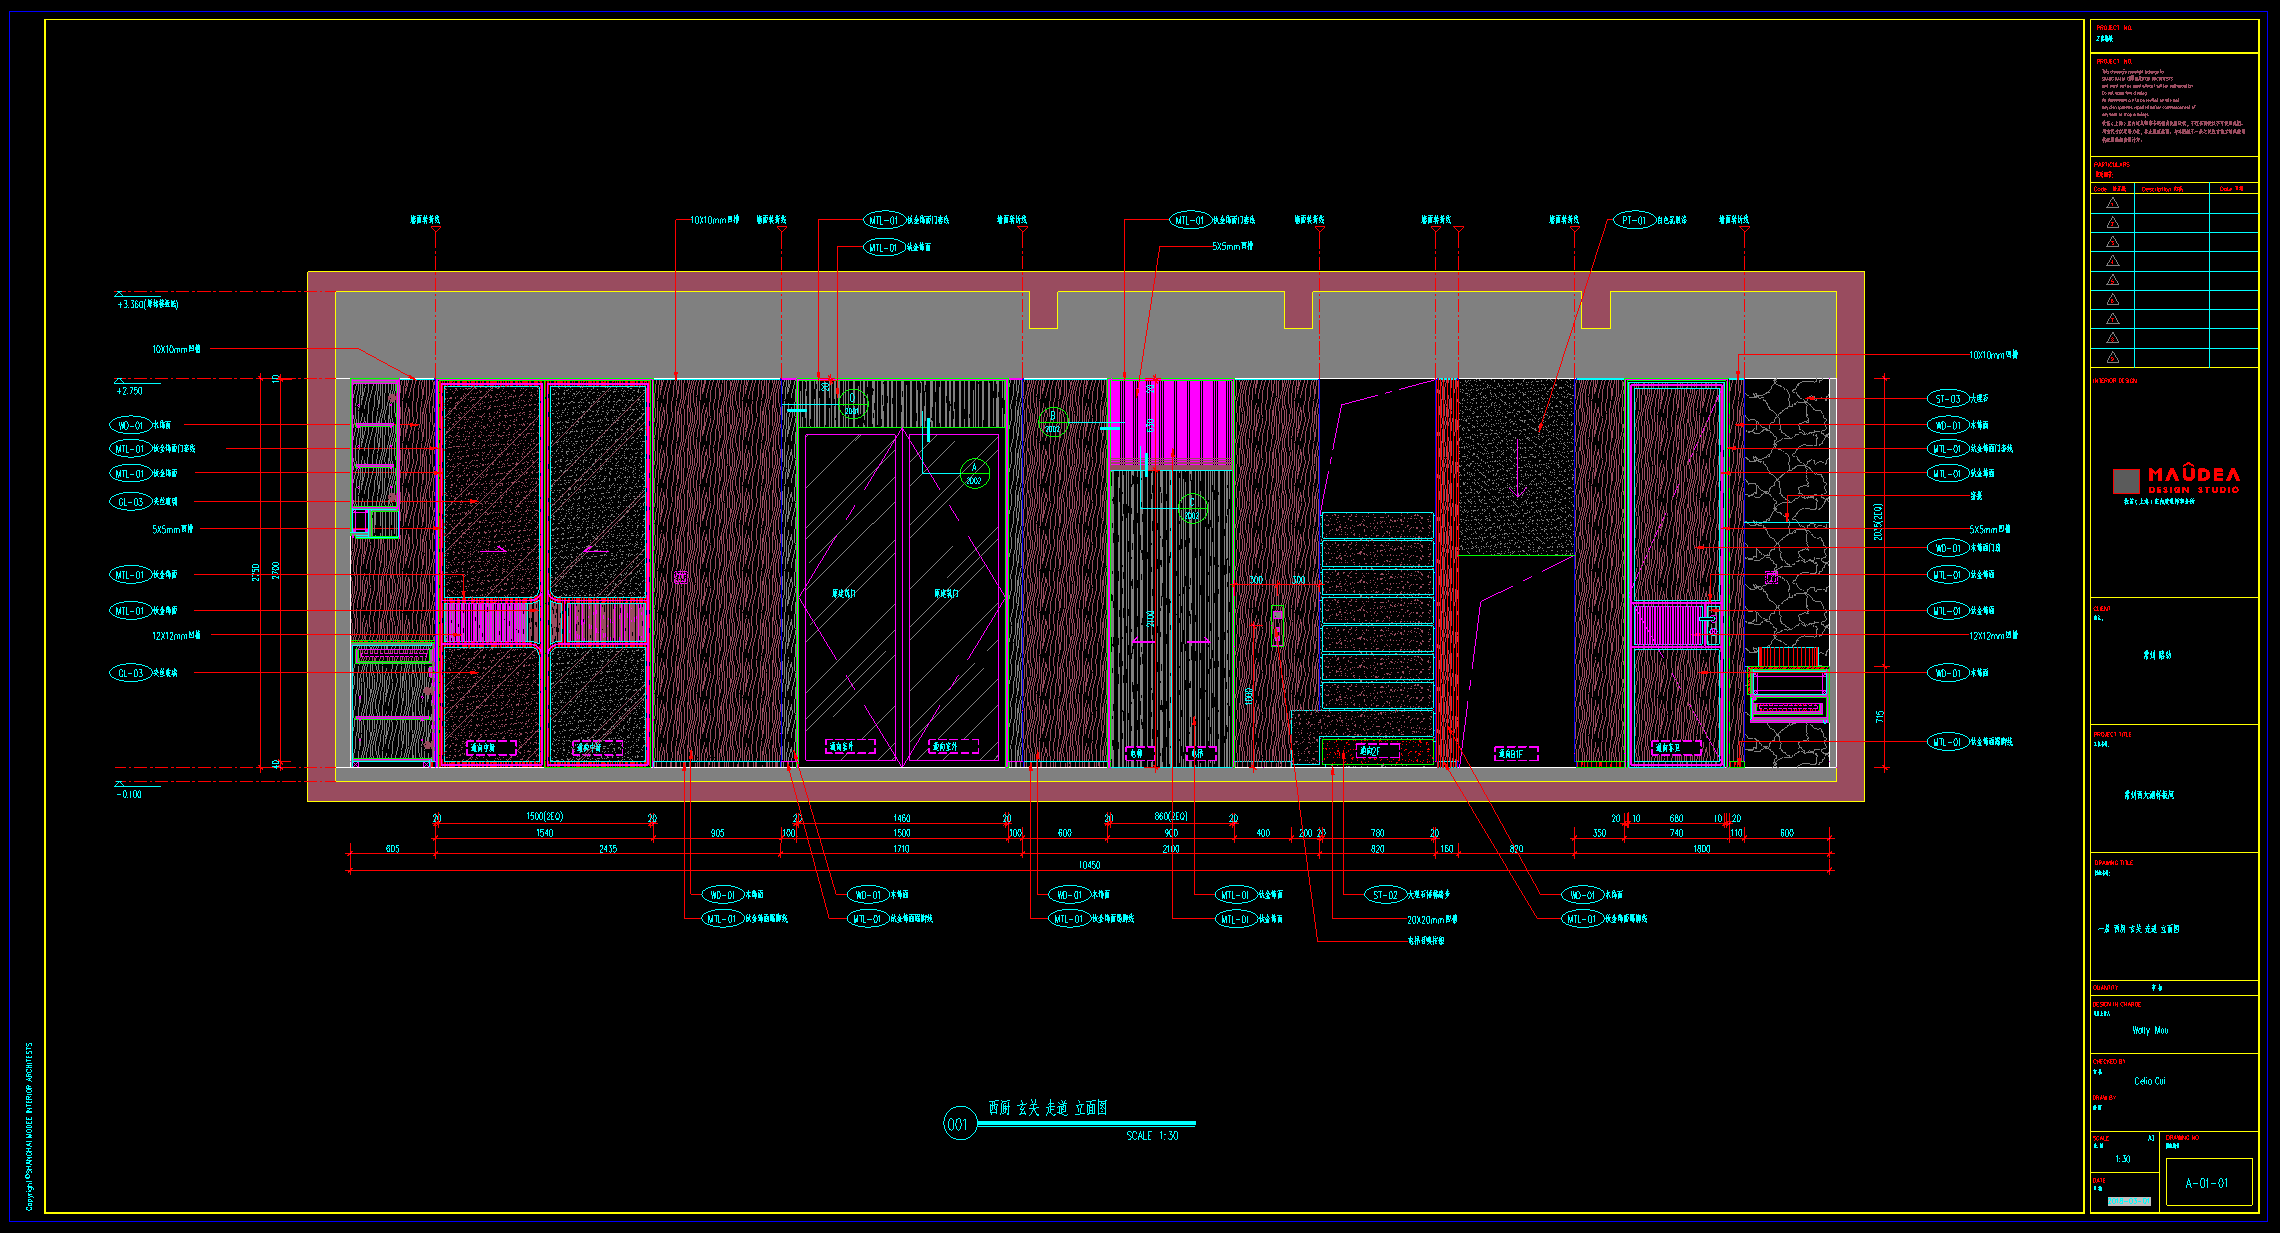Select the 通向B1F stair label
This screenshot has width=2280, height=1233.
coord(1515,754)
